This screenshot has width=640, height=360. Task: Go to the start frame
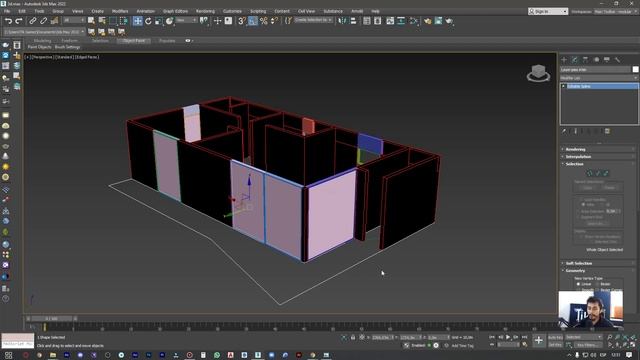click(492, 337)
